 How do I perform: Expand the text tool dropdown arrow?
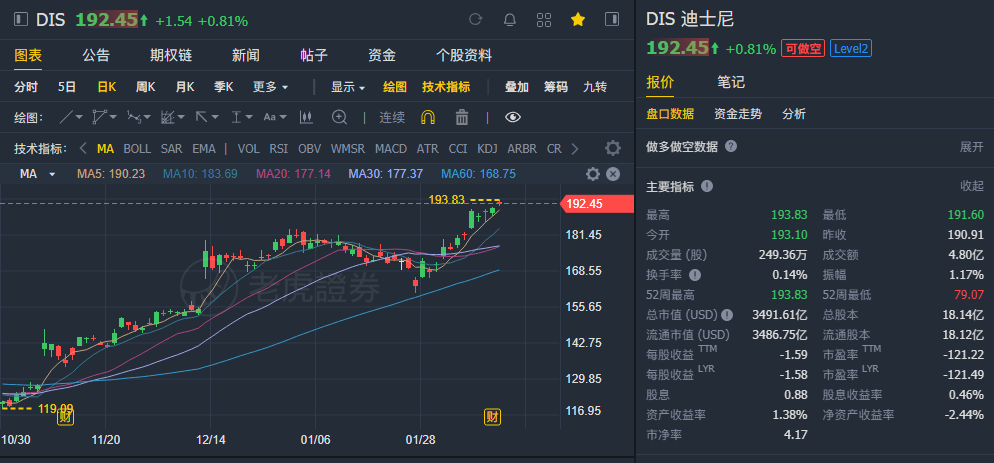point(283,117)
